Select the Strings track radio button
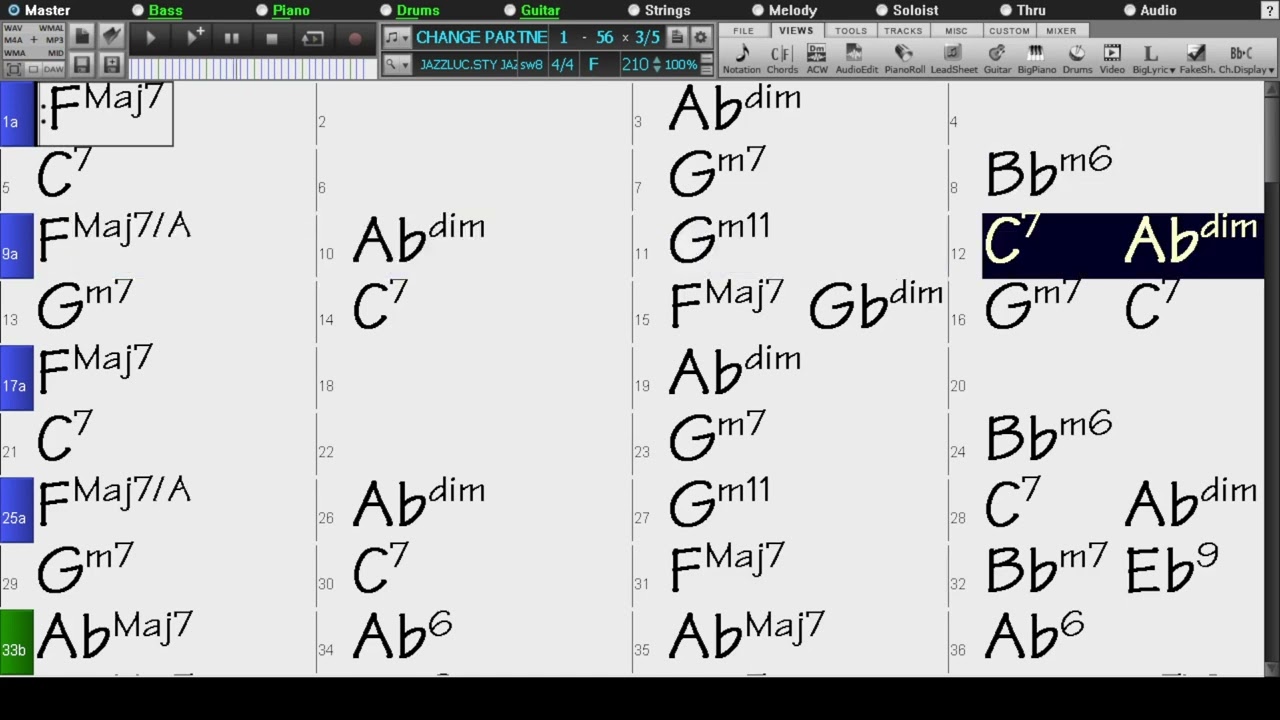The image size is (1280, 720). [634, 10]
